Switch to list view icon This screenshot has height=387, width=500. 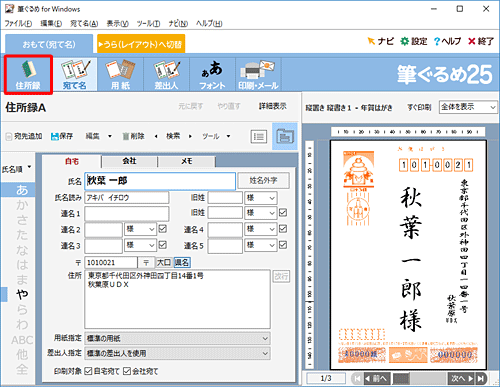(x=259, y=137)
